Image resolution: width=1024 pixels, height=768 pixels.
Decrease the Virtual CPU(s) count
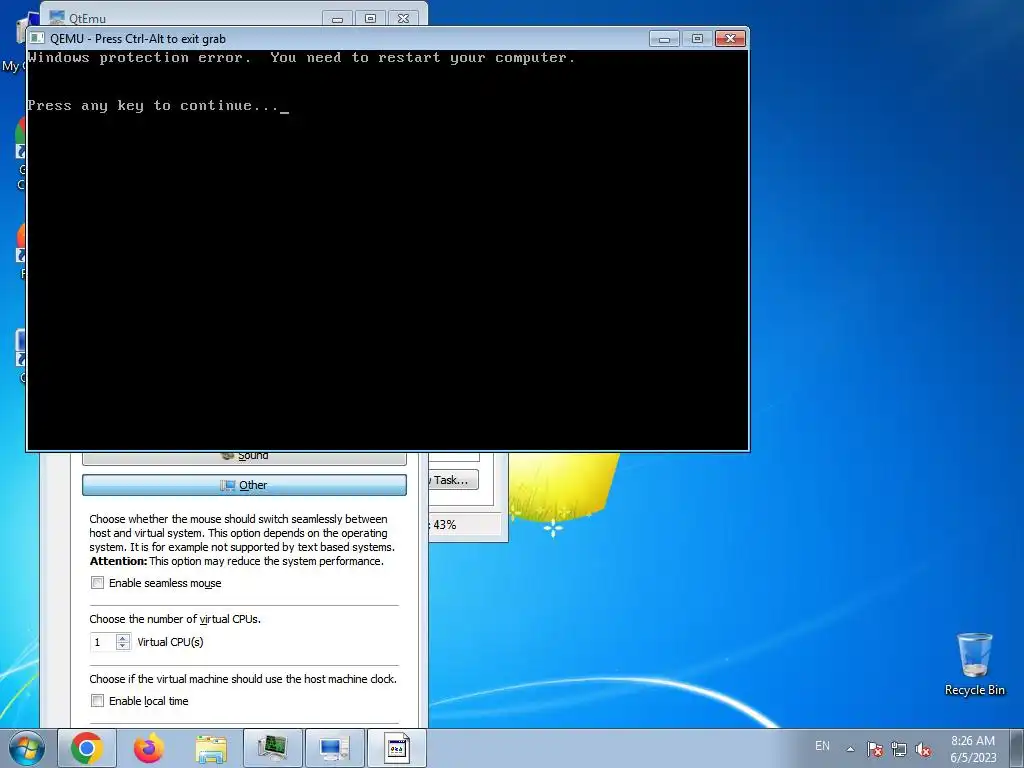(123, 646)
